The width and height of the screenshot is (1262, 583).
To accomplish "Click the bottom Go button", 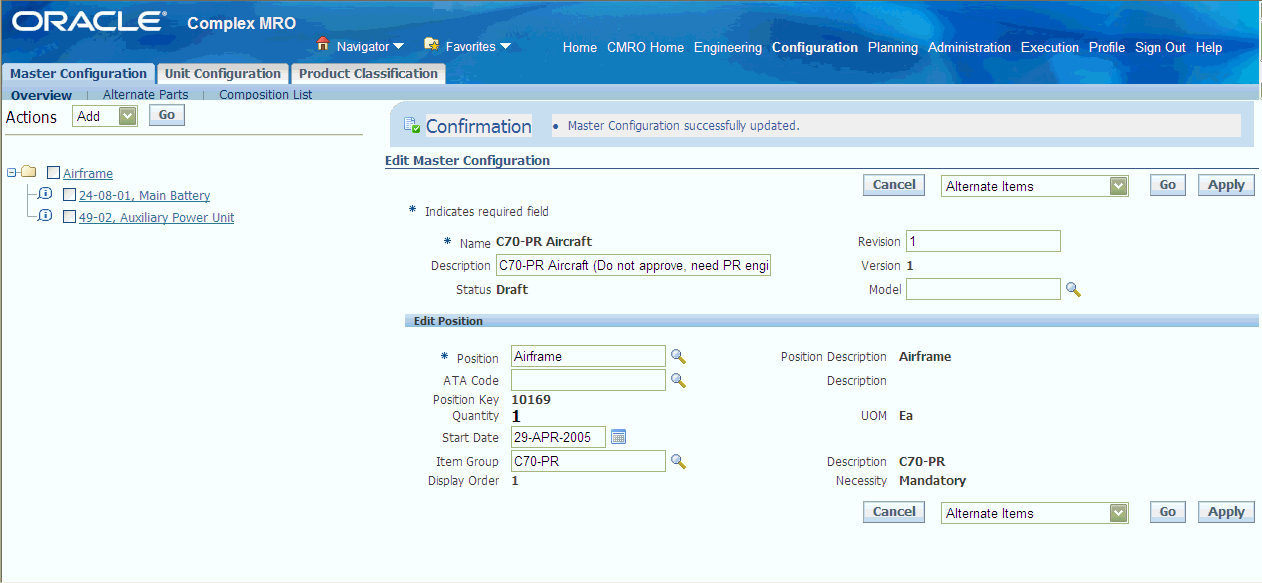I will coord(1167,512).
